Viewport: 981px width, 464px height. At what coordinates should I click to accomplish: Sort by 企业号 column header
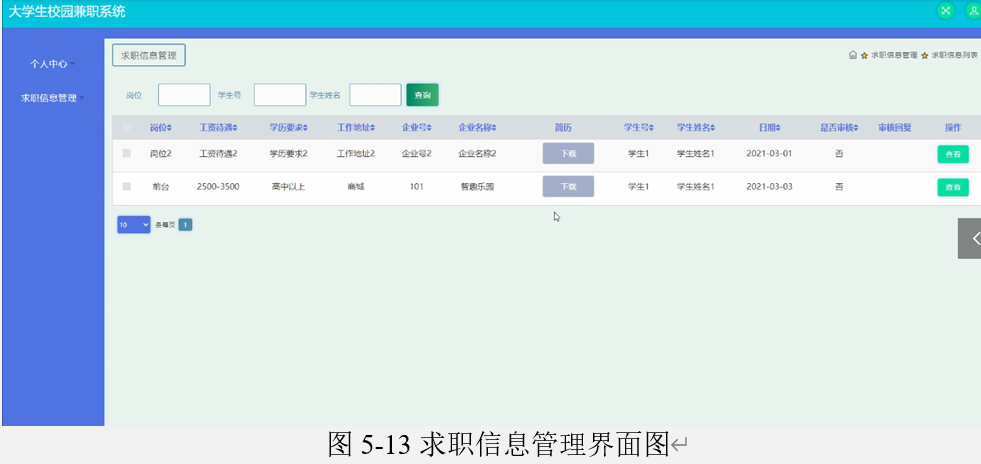[417, 128]
